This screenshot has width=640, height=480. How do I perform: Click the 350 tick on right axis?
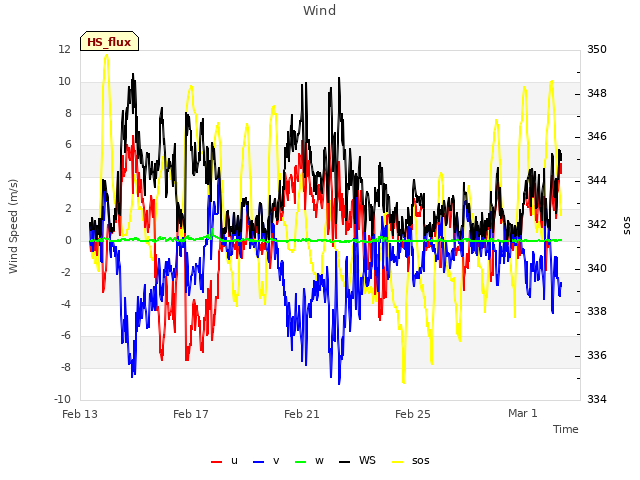pos(597,49)
